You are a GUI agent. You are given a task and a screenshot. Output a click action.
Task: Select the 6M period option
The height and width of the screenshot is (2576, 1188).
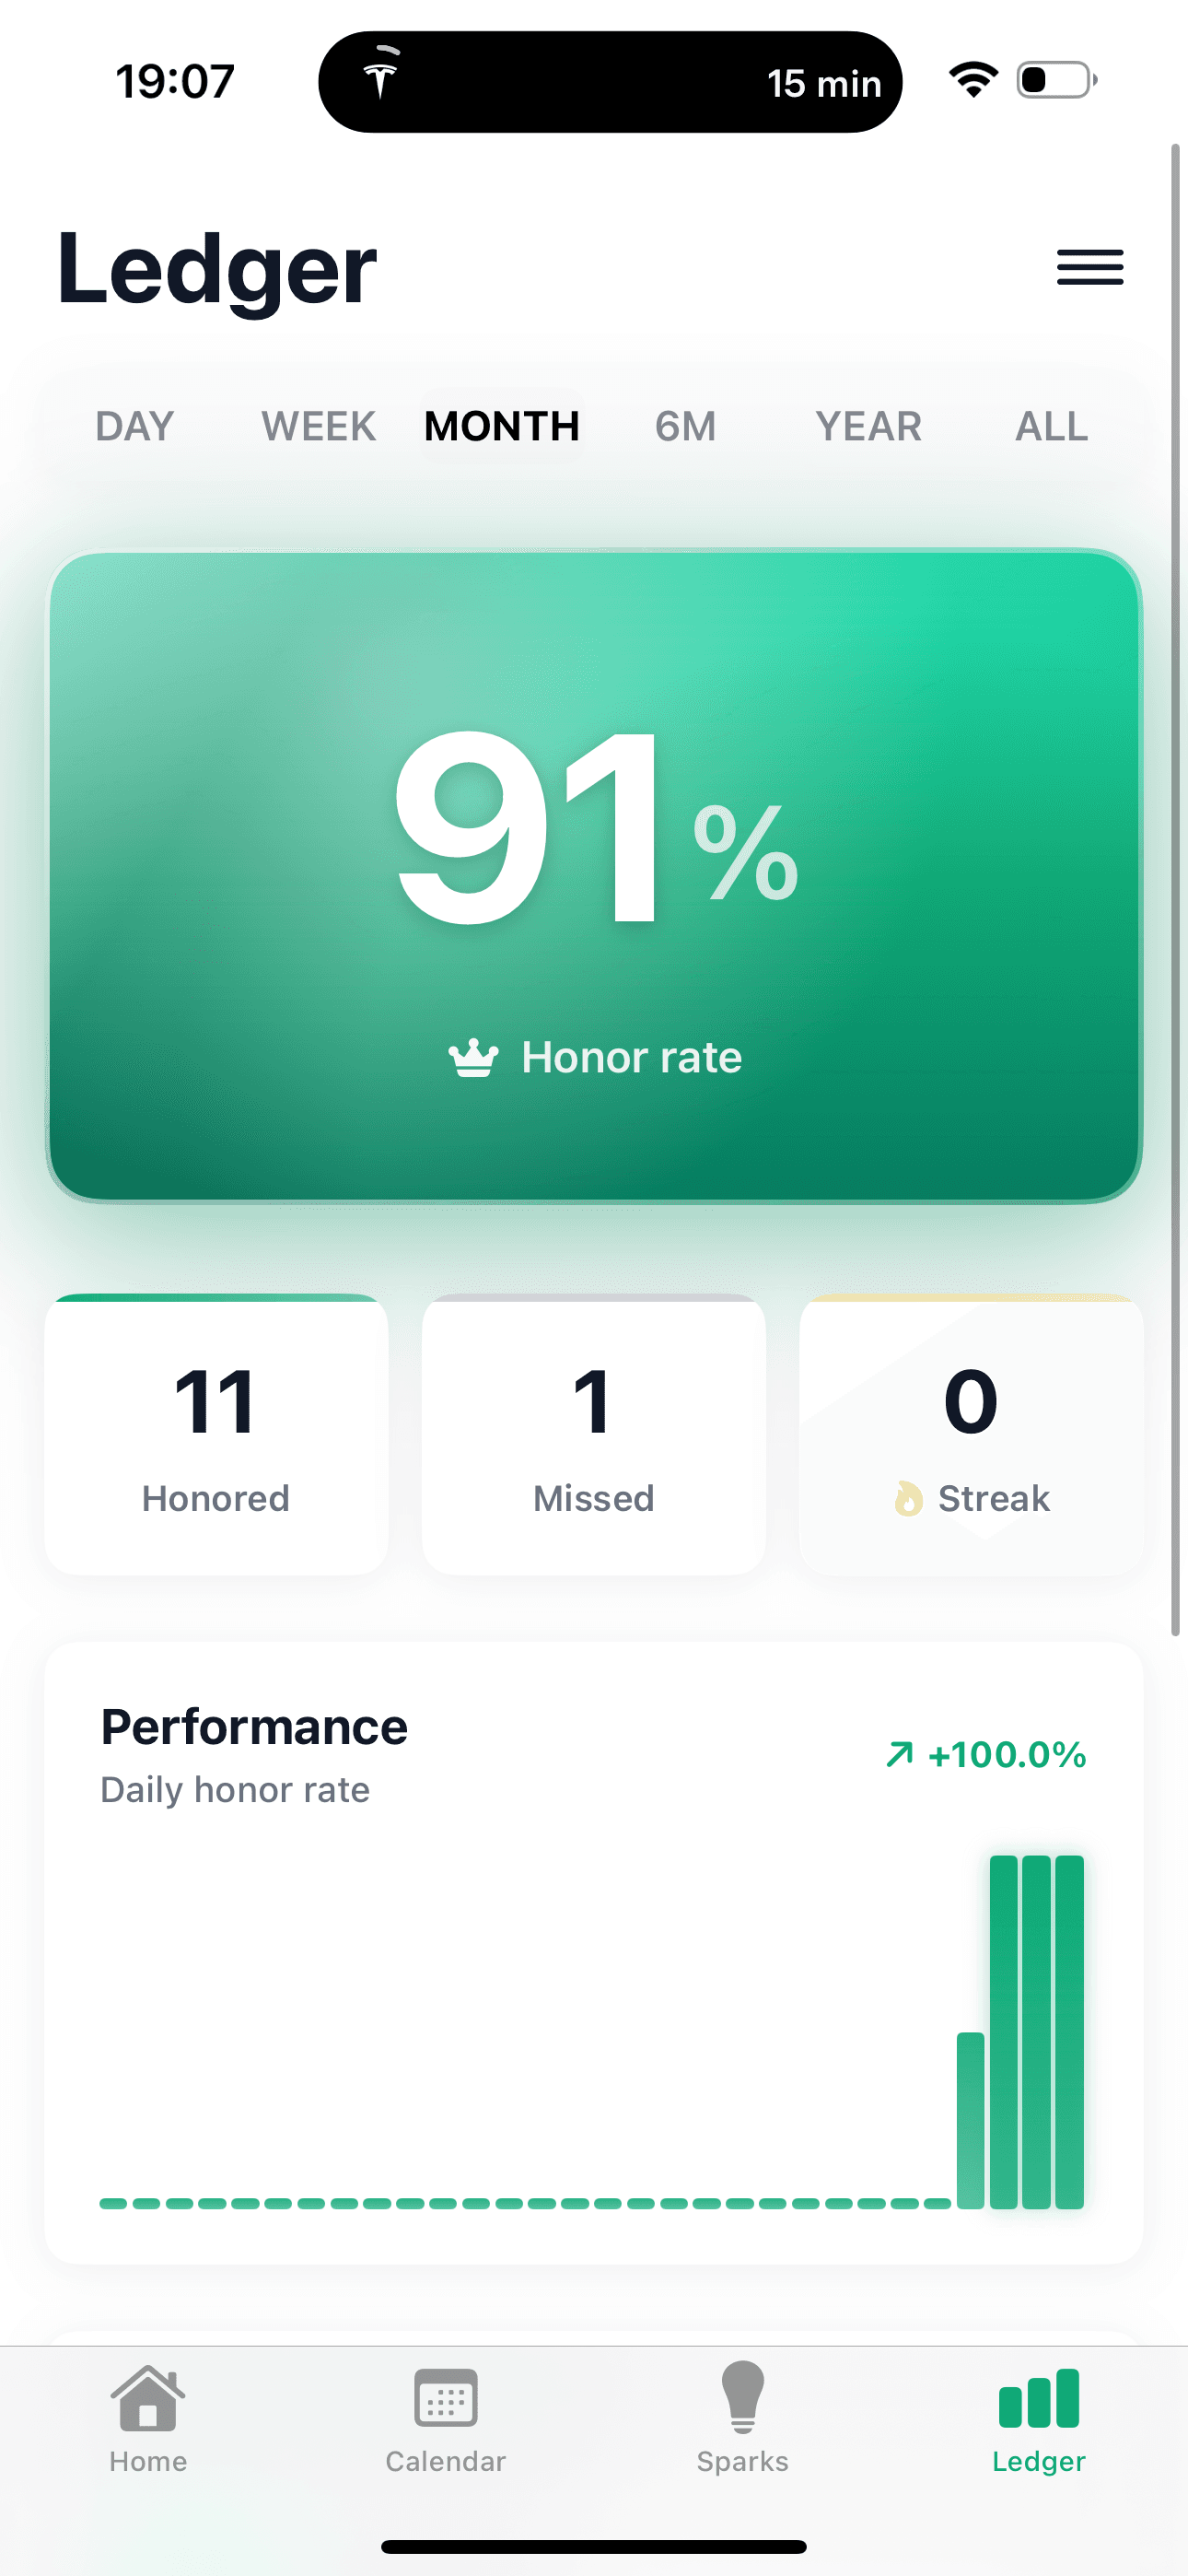(684, 426)
